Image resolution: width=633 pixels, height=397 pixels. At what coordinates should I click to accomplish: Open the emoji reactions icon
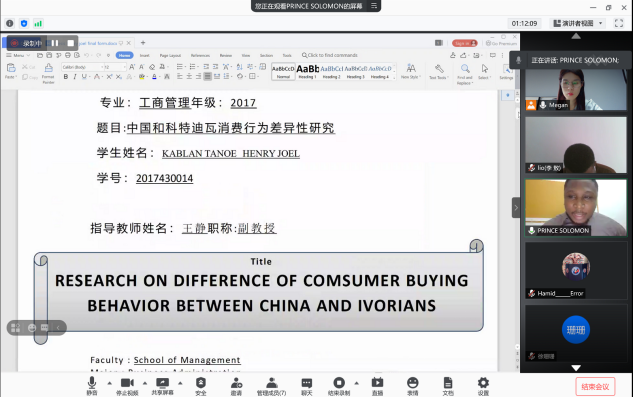pyautogui.click(x=413, y=386)
